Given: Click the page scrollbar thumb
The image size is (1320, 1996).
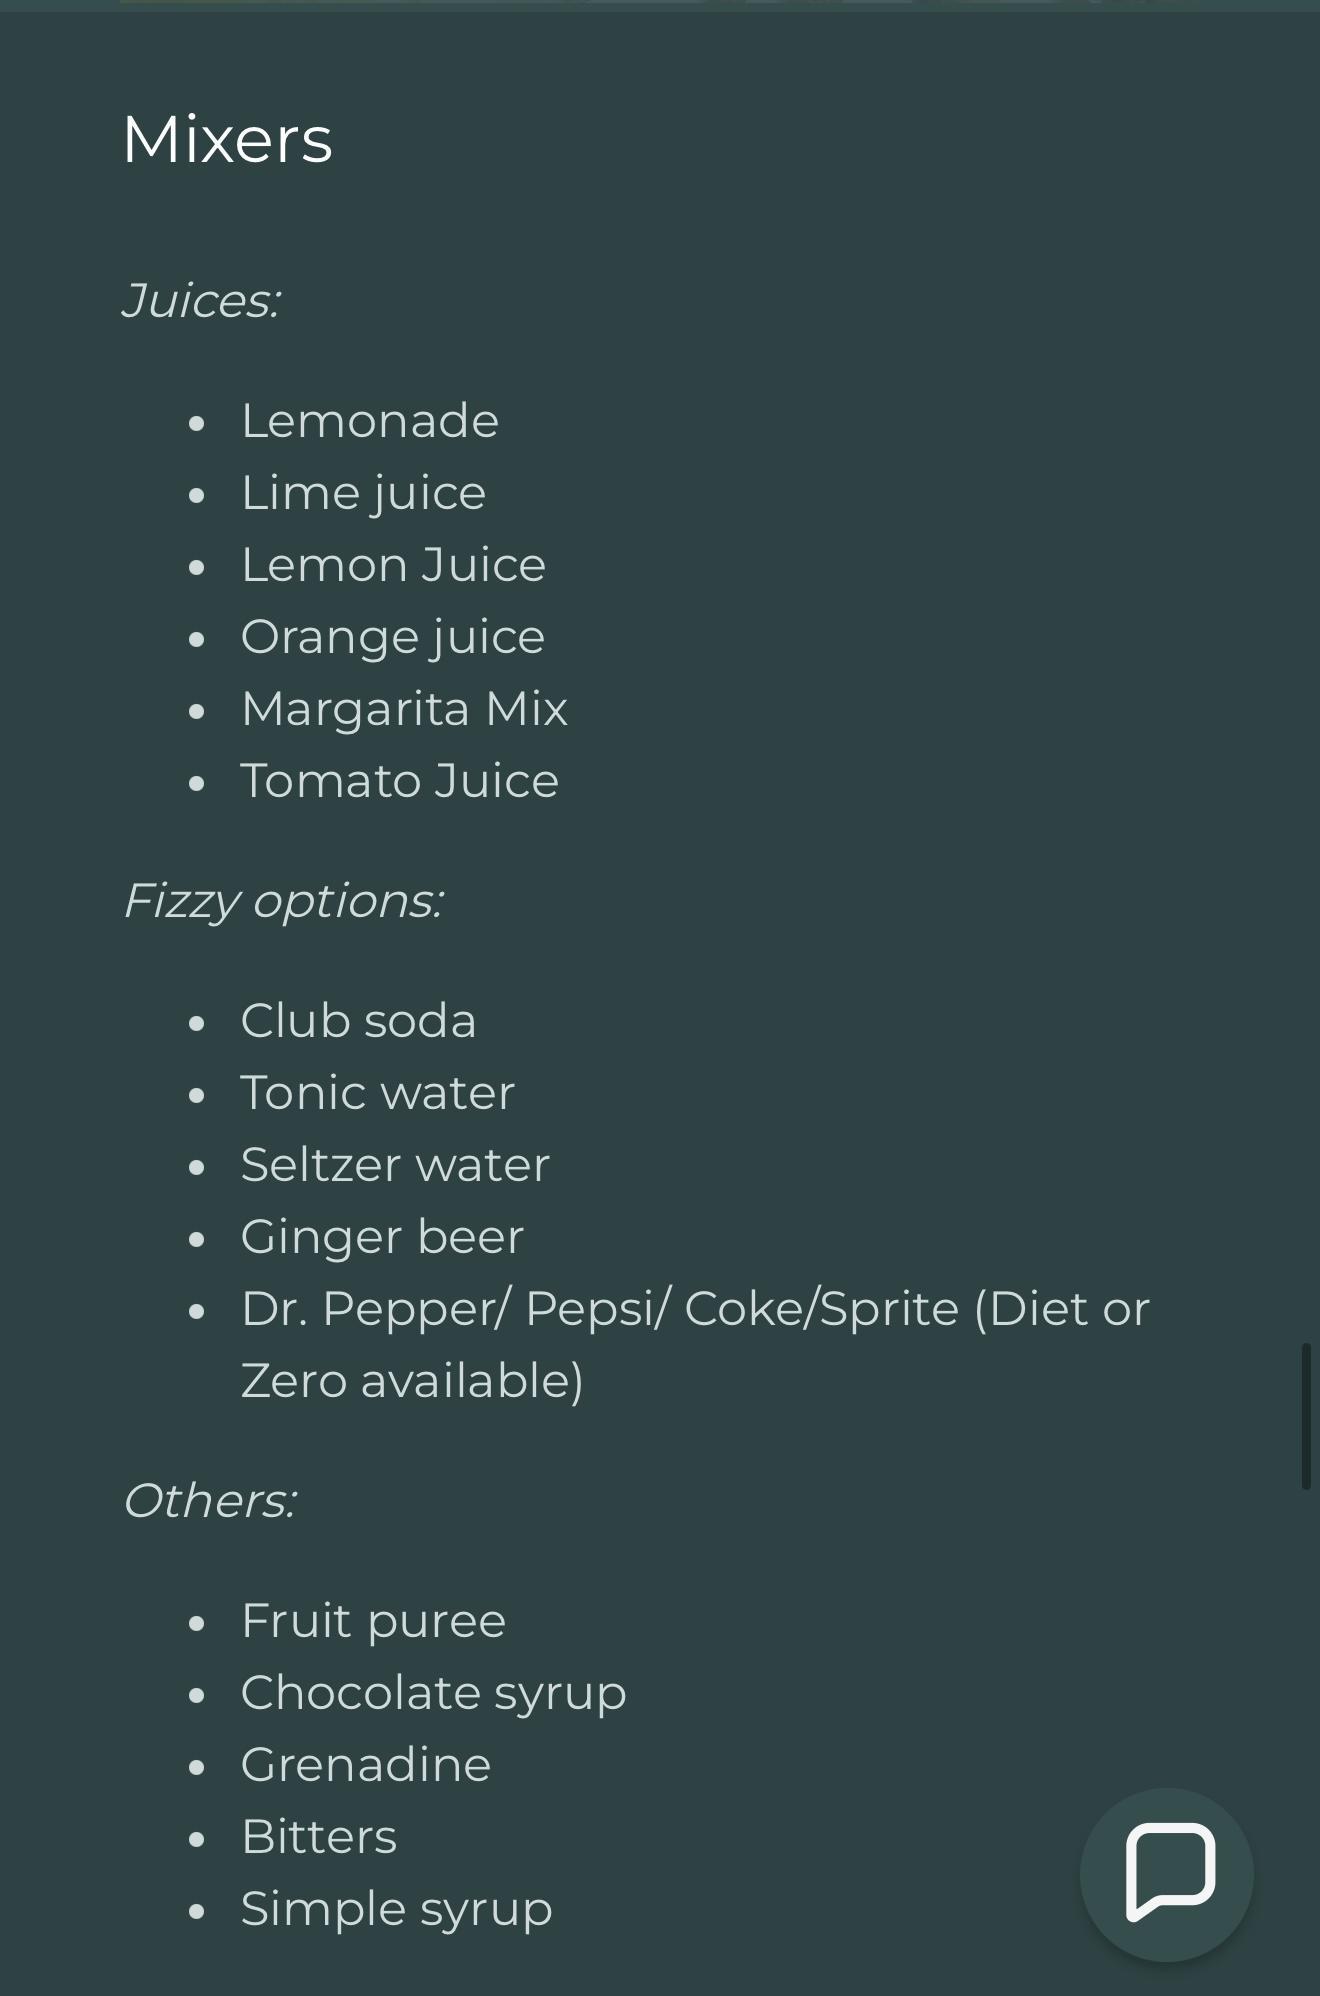Looking at the screenshot, I should pyautogui.click(x=1306, y=1416).
